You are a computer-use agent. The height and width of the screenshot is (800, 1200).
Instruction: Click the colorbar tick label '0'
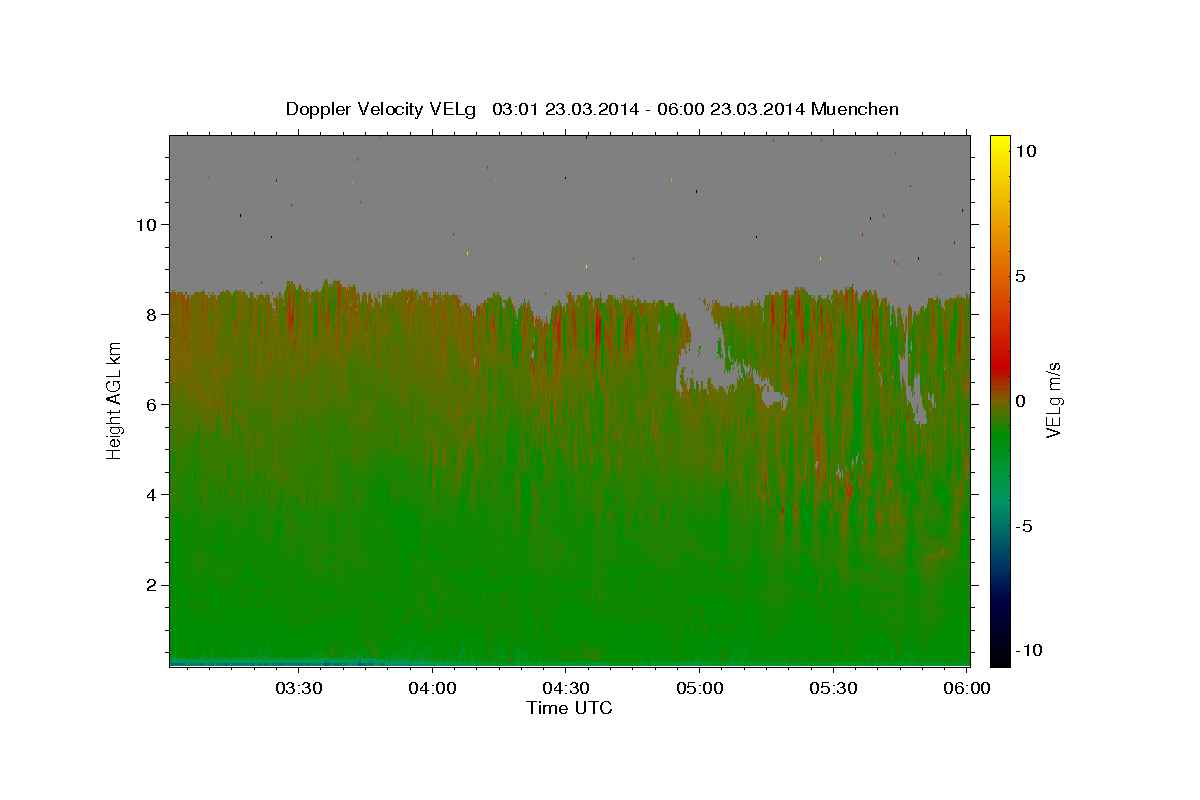point(1023,401)
